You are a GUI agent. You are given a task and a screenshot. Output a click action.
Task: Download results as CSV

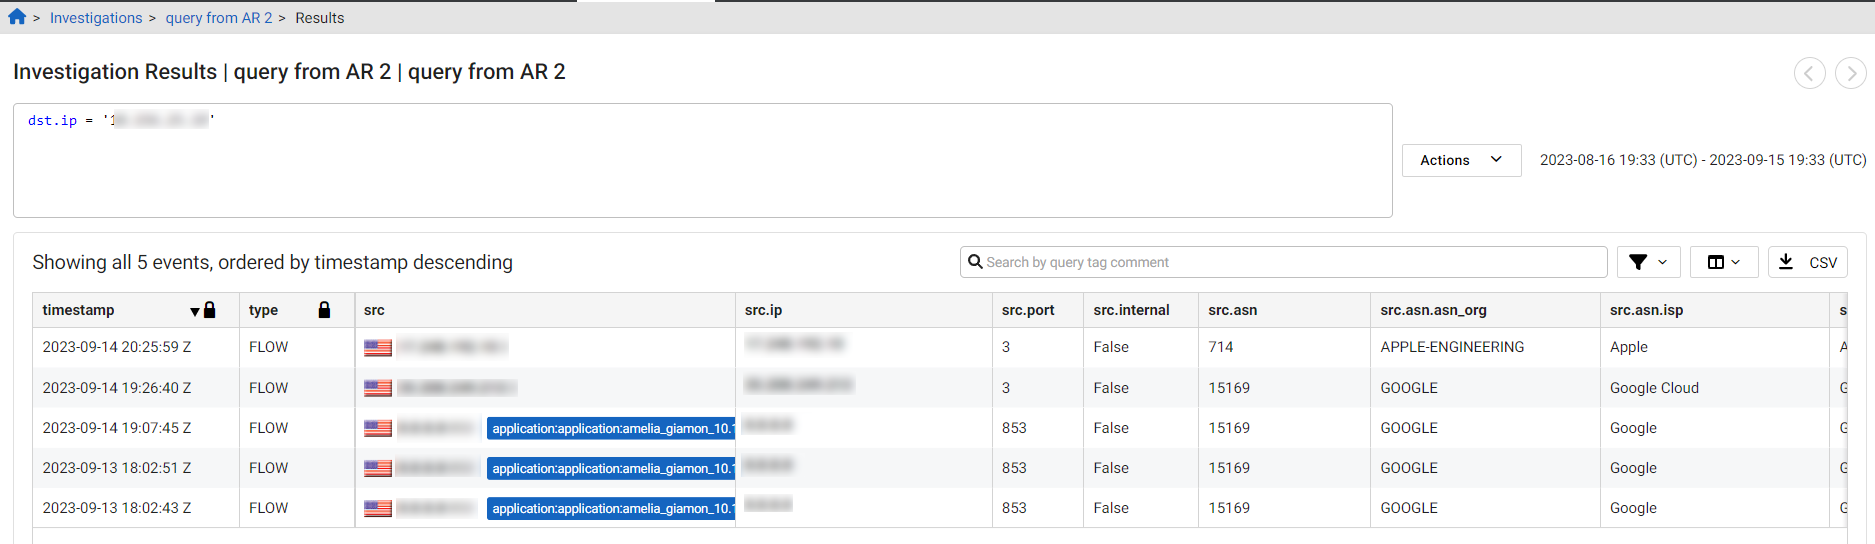pyautogui.click(x=1808, y=262)
